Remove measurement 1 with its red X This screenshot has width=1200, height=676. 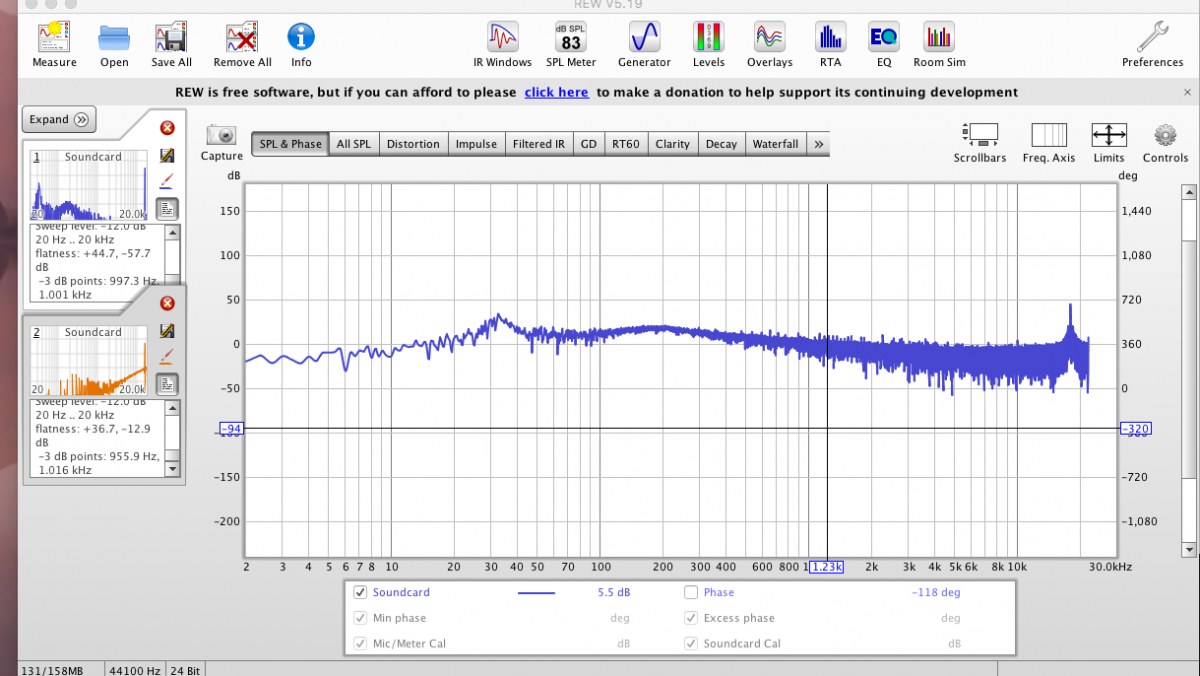click(167, 128)
